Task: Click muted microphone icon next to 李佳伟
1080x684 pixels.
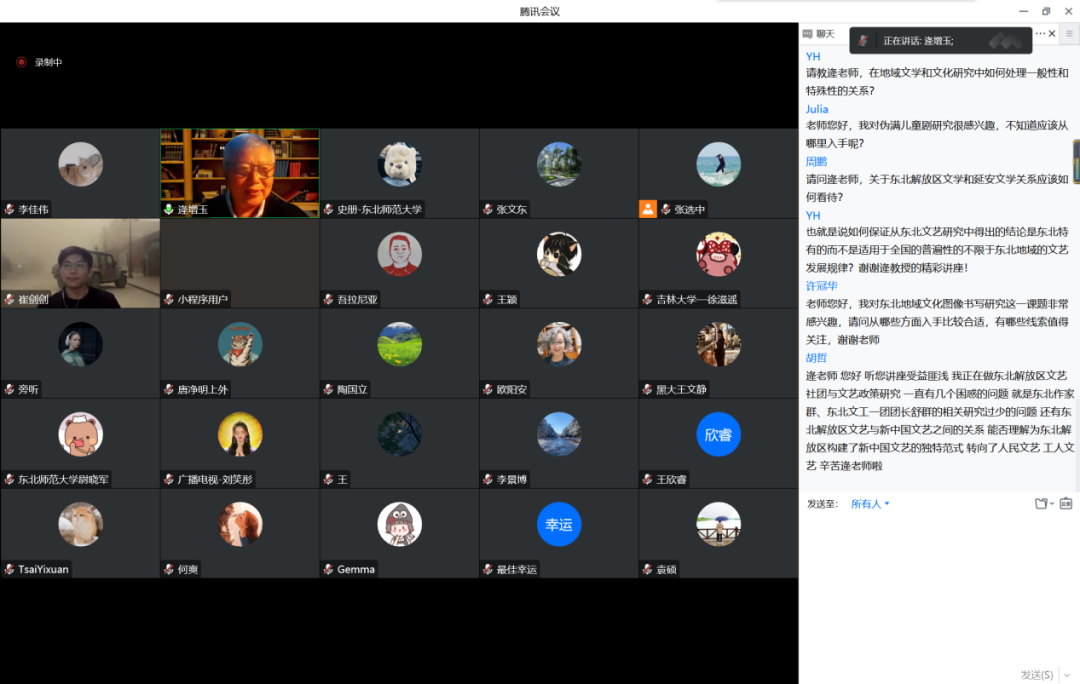Action: (10, 209)
